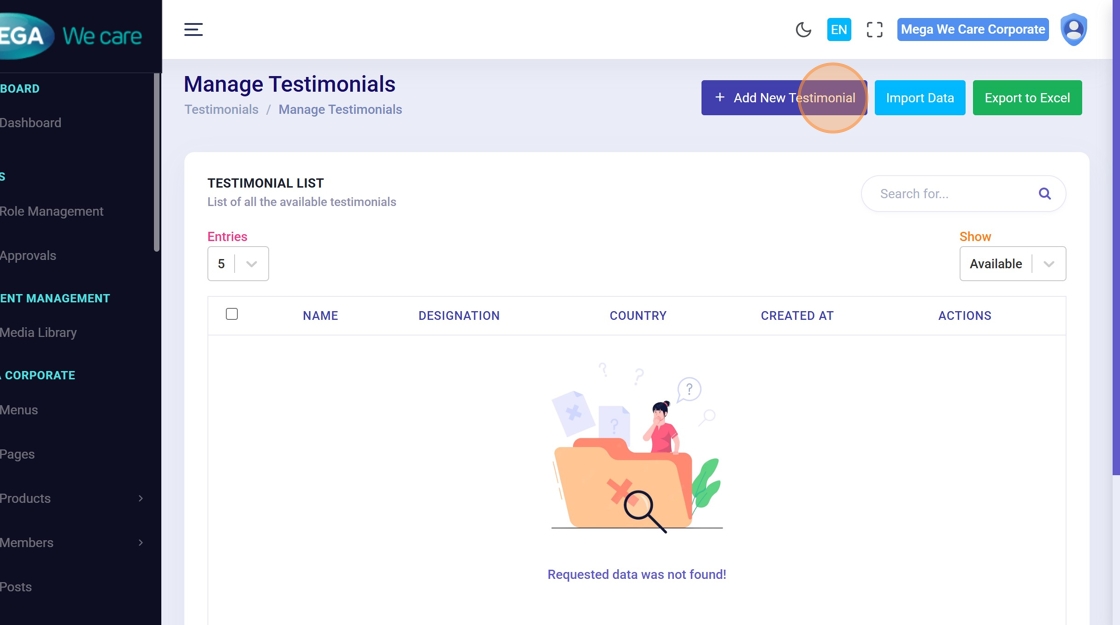Click the hamburger menu icon
This screenshot has height=625, width=1120.
click(193, 30)
